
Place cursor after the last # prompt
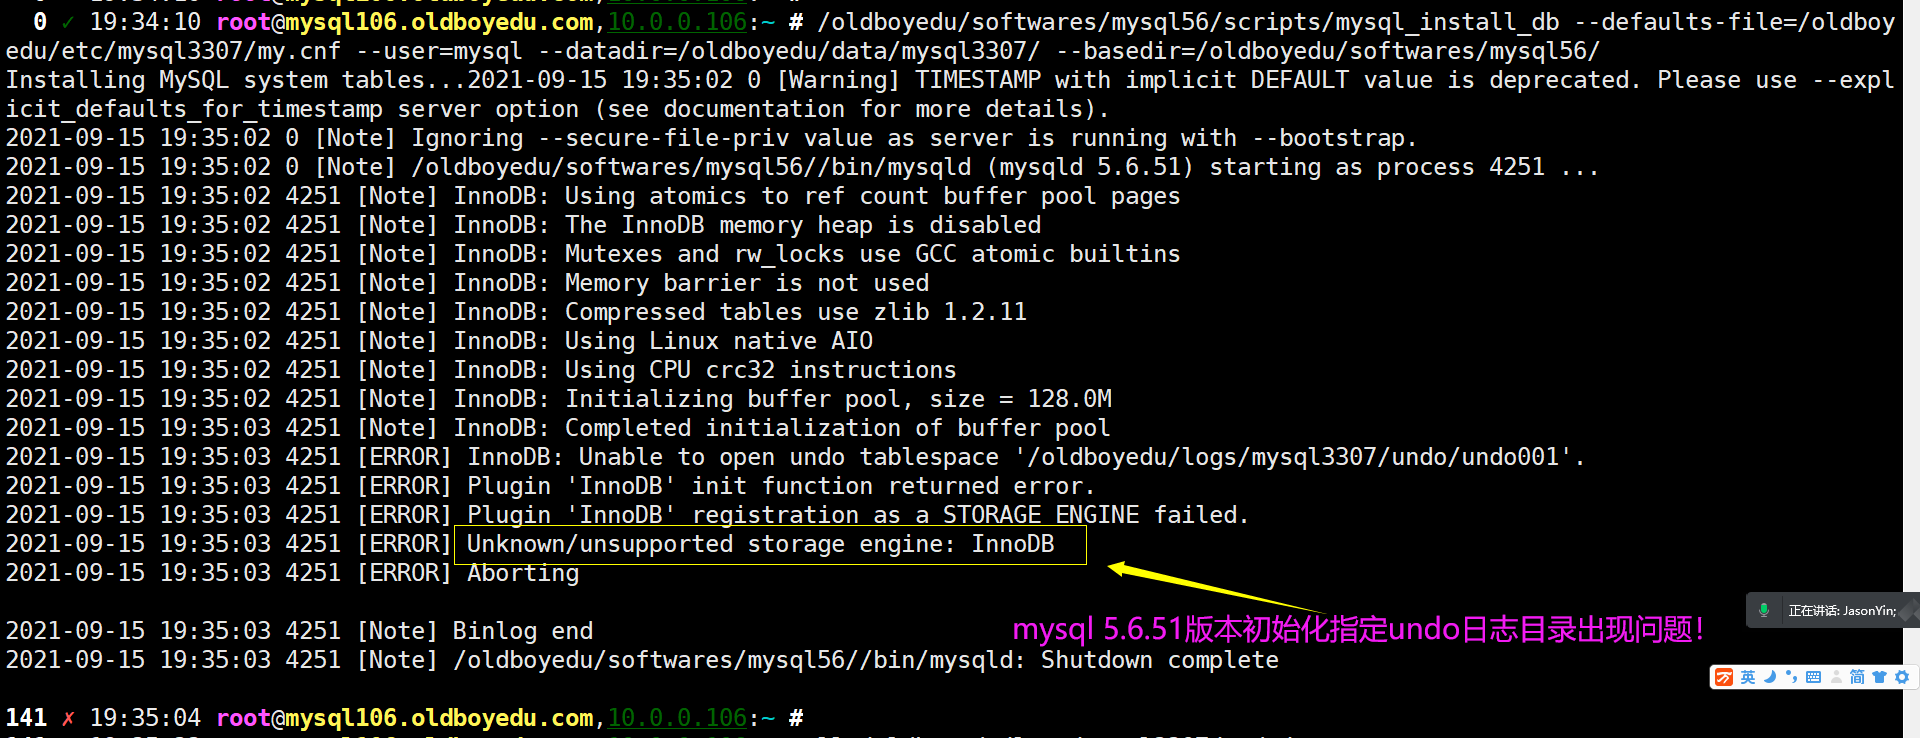pyautogui.click(x=812, y=718)
